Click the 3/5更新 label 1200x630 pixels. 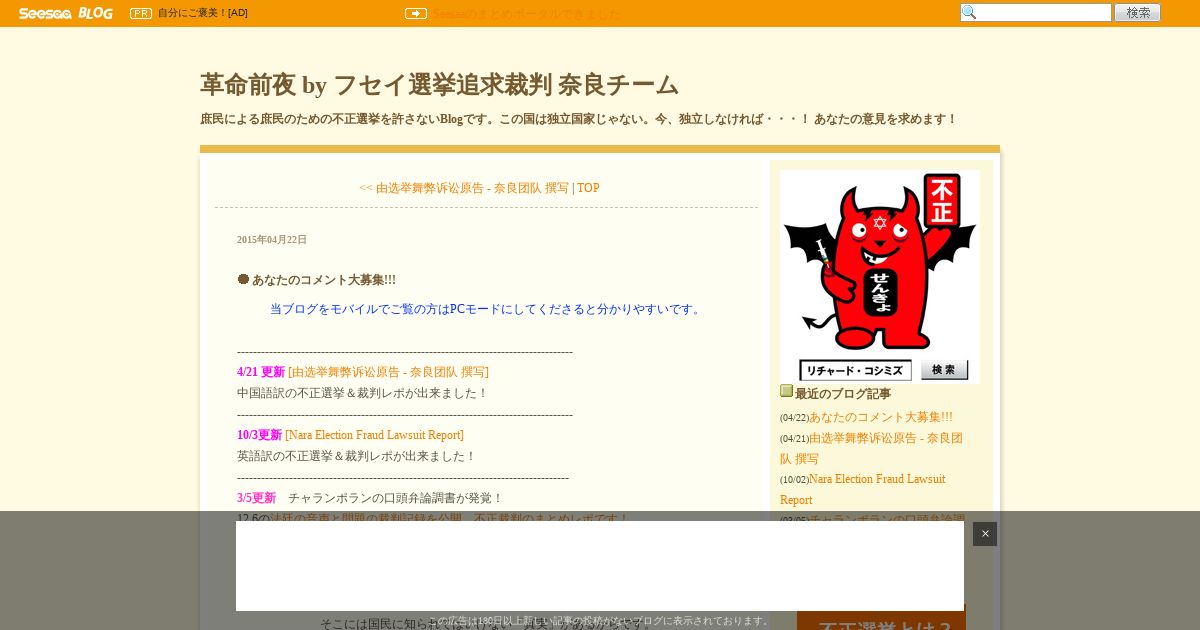coord(257,498)
